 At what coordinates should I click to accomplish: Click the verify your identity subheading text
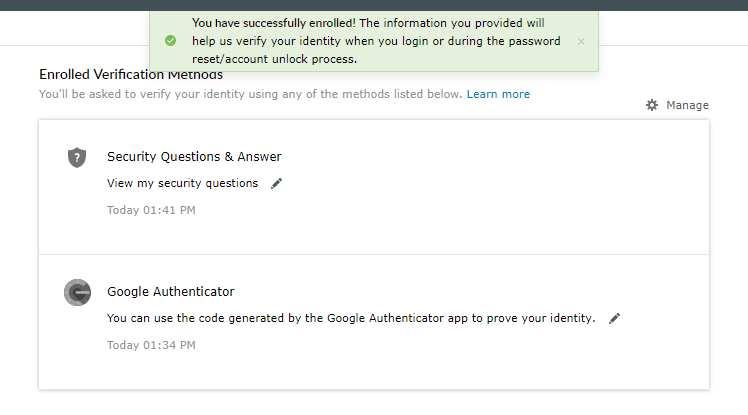click(x=250, y=94)
